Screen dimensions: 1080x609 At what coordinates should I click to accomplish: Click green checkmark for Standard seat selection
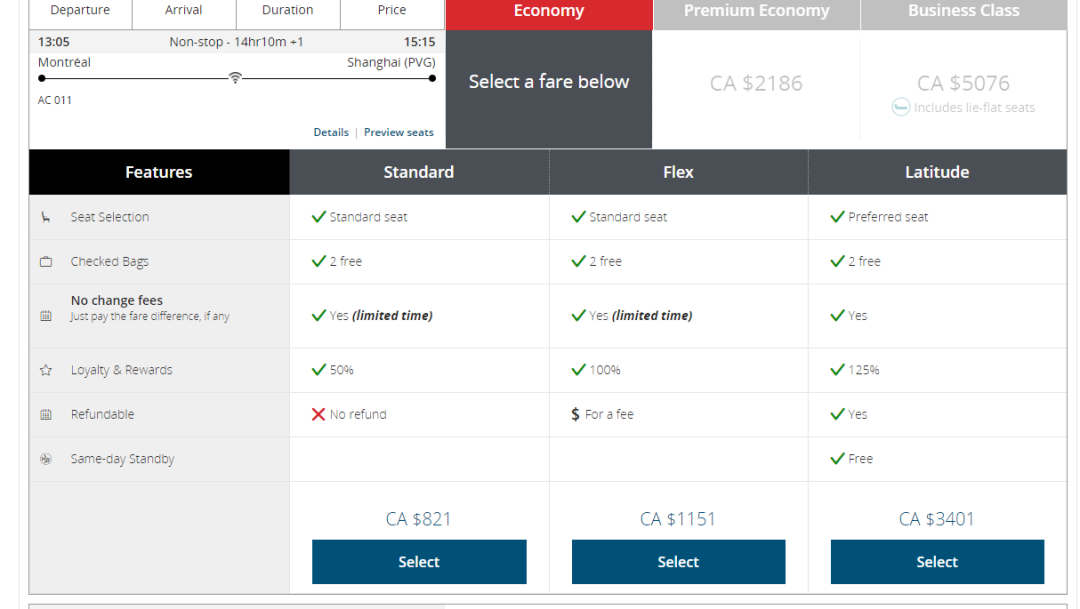tap(318, 217)
